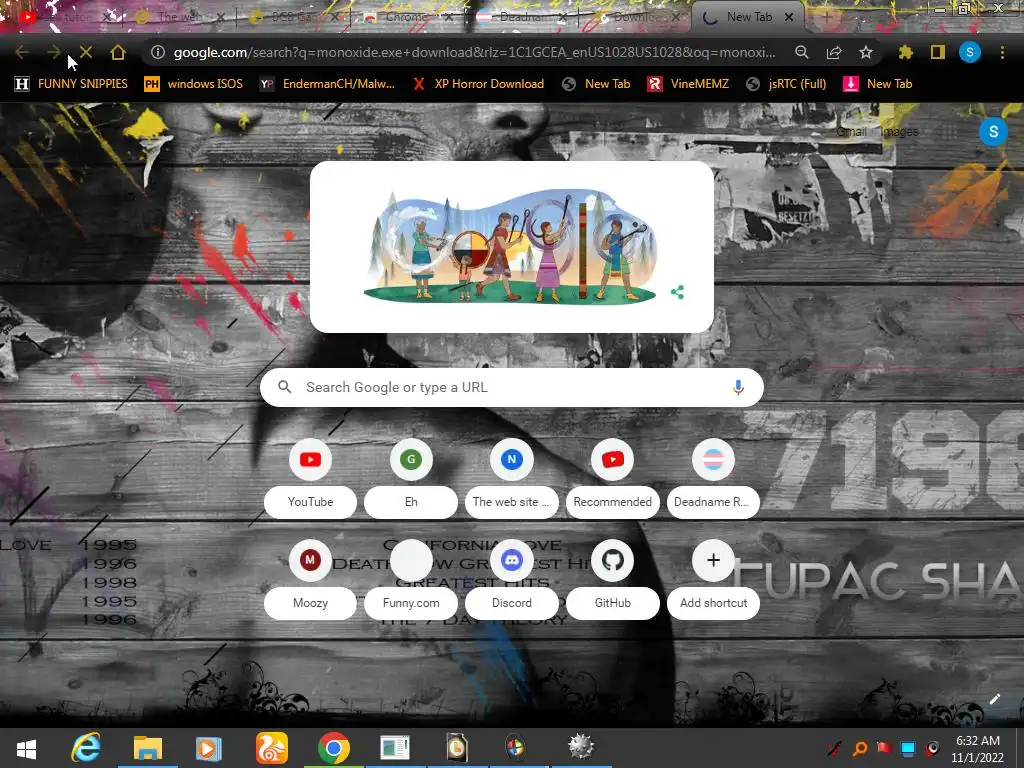Launch Internet Explorer from taskbar

(x=86, y=748)
